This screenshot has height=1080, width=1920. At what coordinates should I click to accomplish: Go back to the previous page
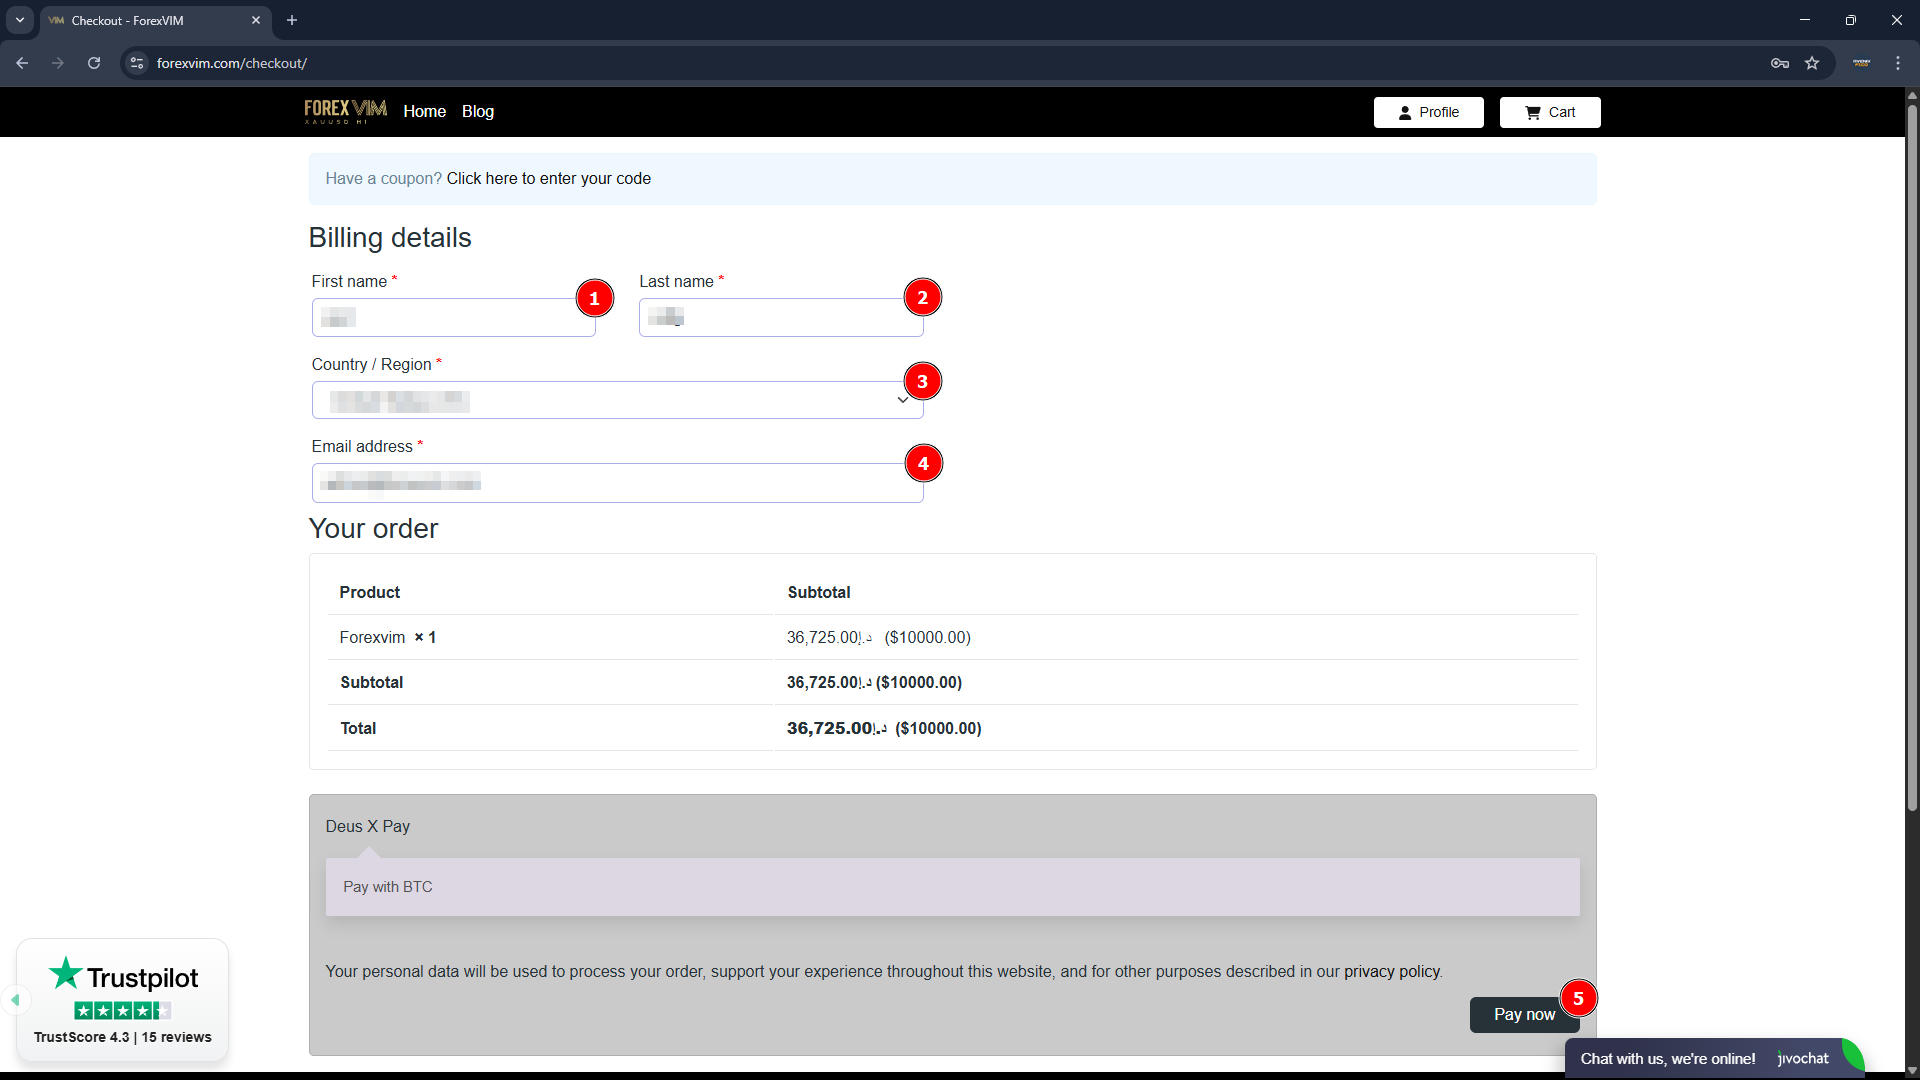point(22,63)
